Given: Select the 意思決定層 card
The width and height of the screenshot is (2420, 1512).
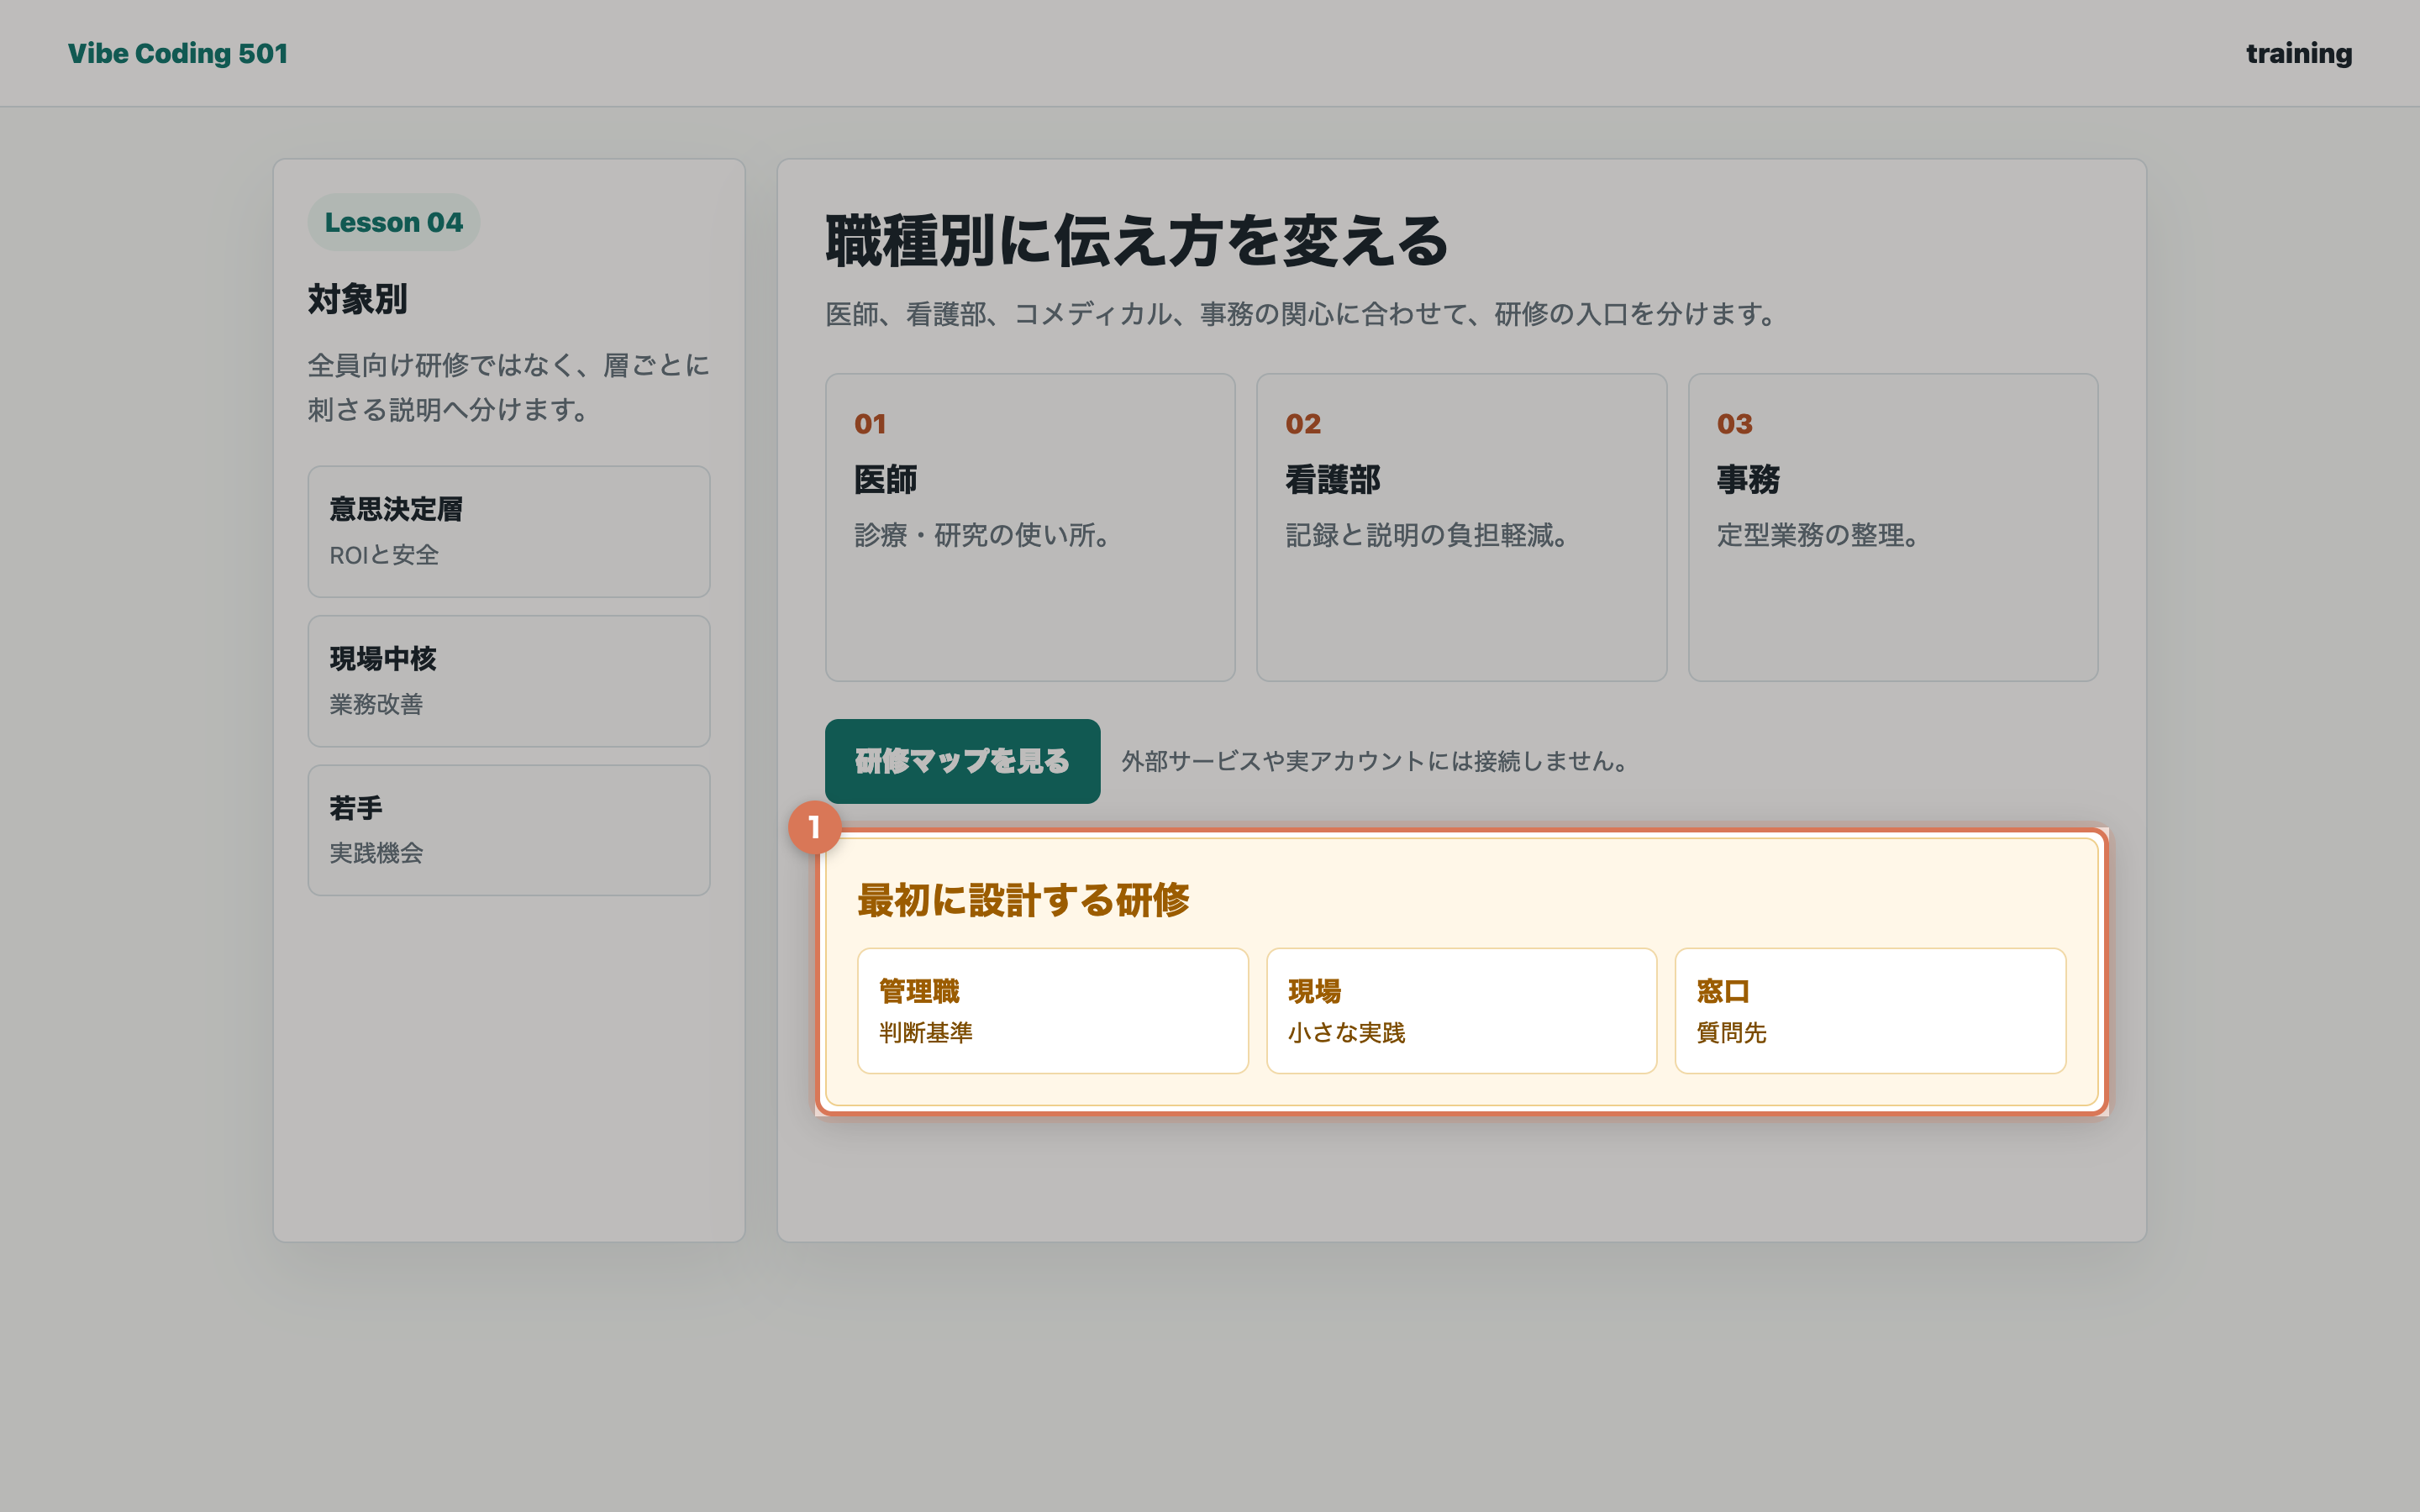Looking at the screenshot, I should click(x=509, y=532).
